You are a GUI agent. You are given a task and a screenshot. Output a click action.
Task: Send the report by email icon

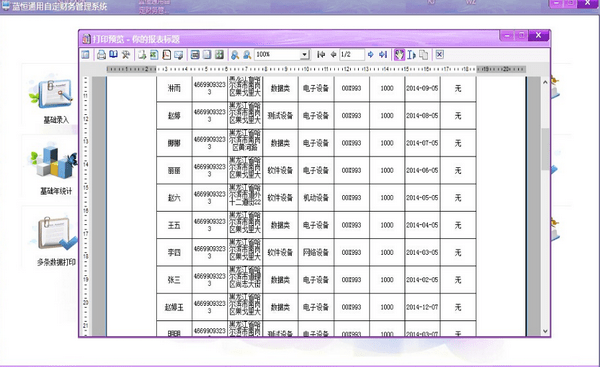coord(179,55)
